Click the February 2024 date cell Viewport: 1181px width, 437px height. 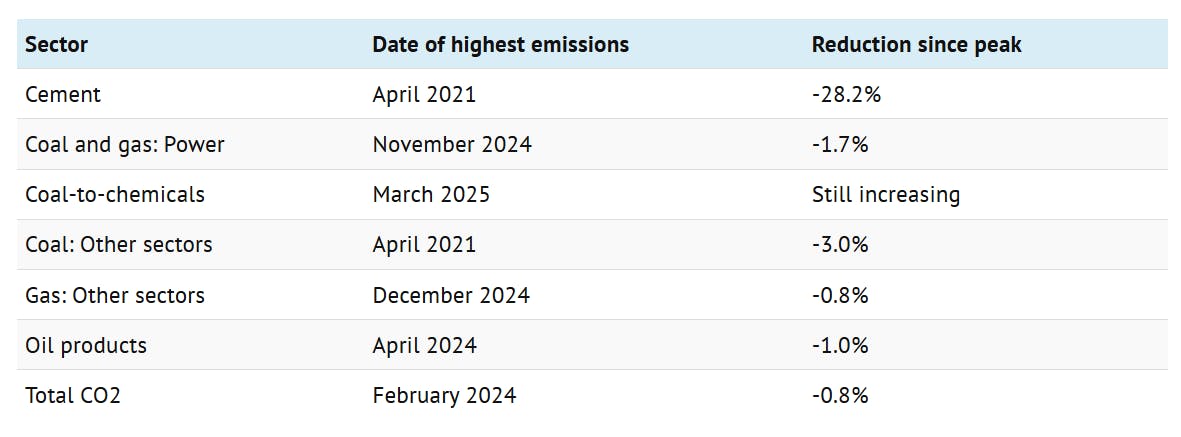pyautogui.click(x=444, y=395)
